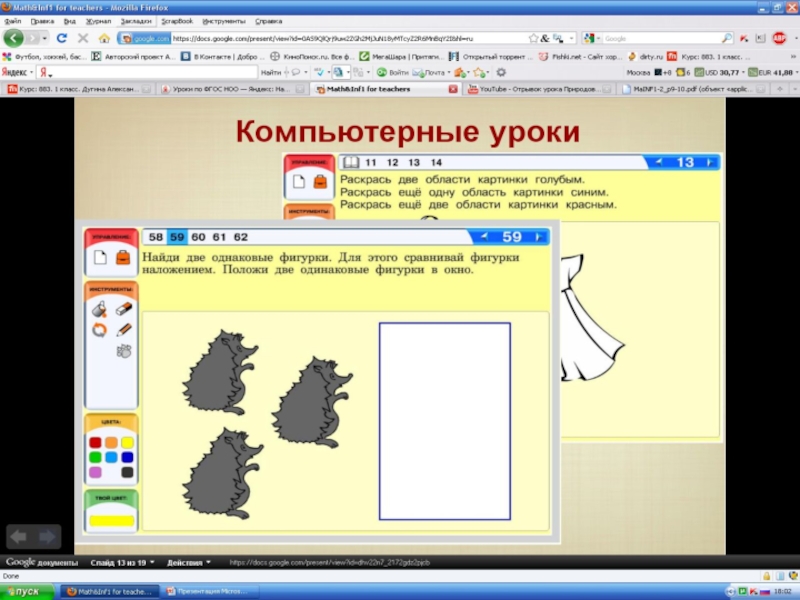Click the Windows Пуск start button
This screenshot has height=600, width=800.
pos(27,591)
